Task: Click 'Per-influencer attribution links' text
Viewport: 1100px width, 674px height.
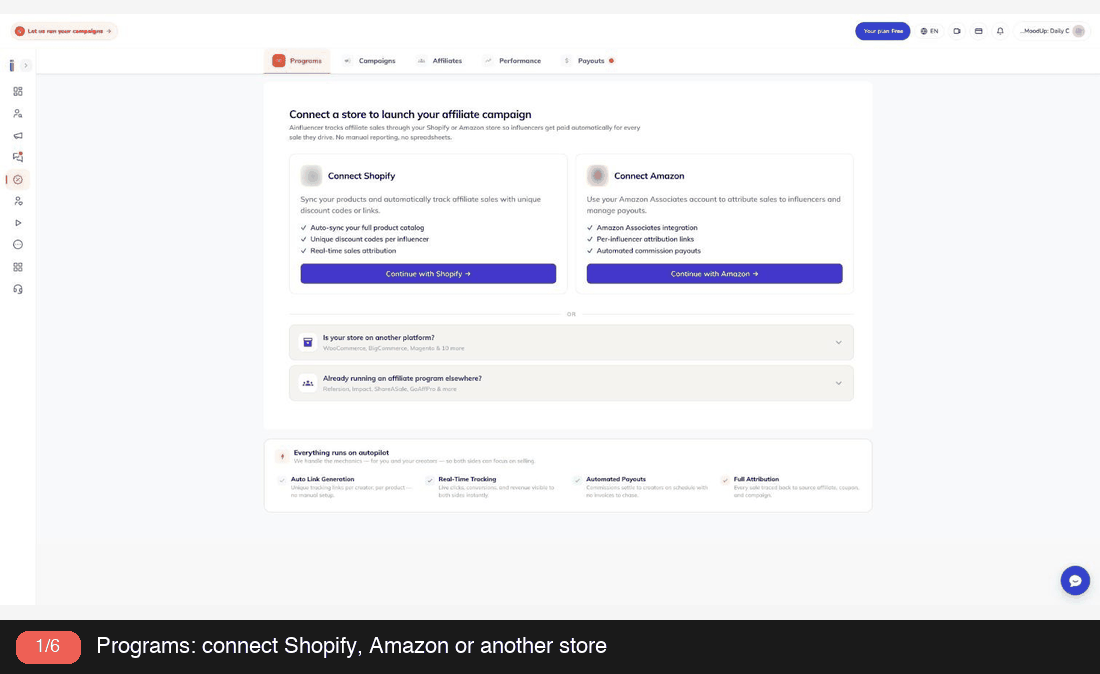Action: point(645,239)
